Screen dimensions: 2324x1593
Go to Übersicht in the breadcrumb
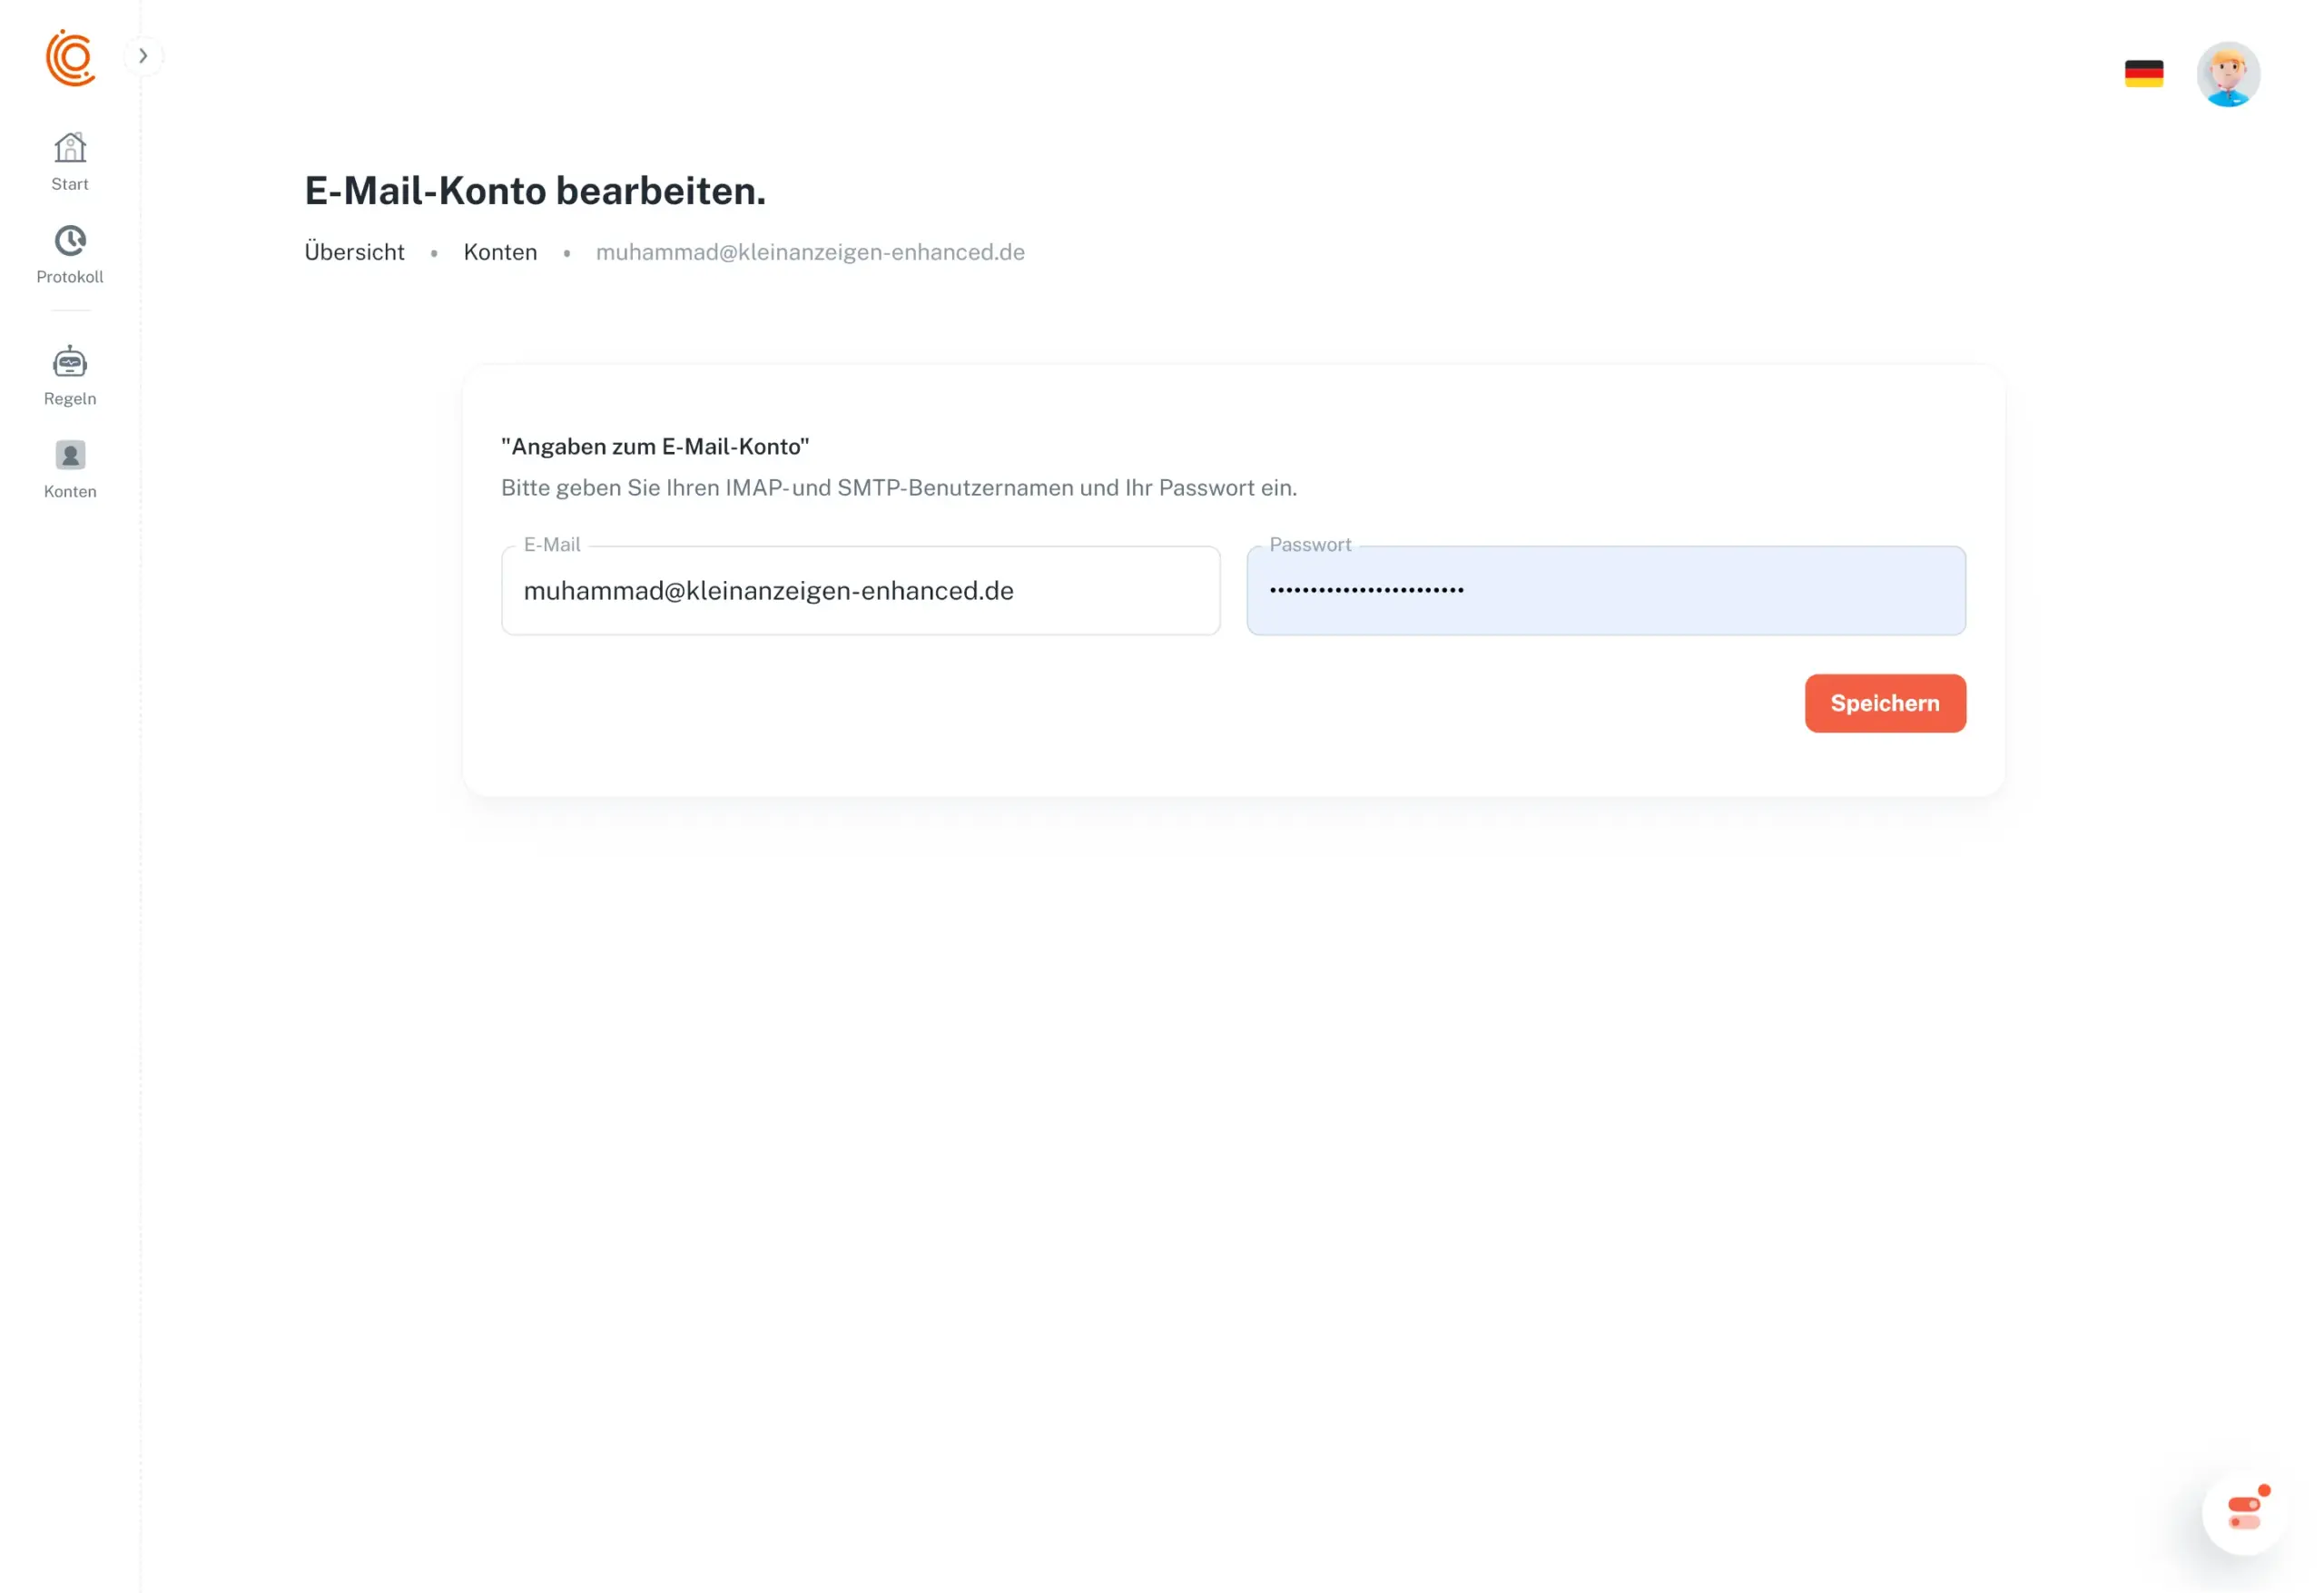(x=354, y=252)
